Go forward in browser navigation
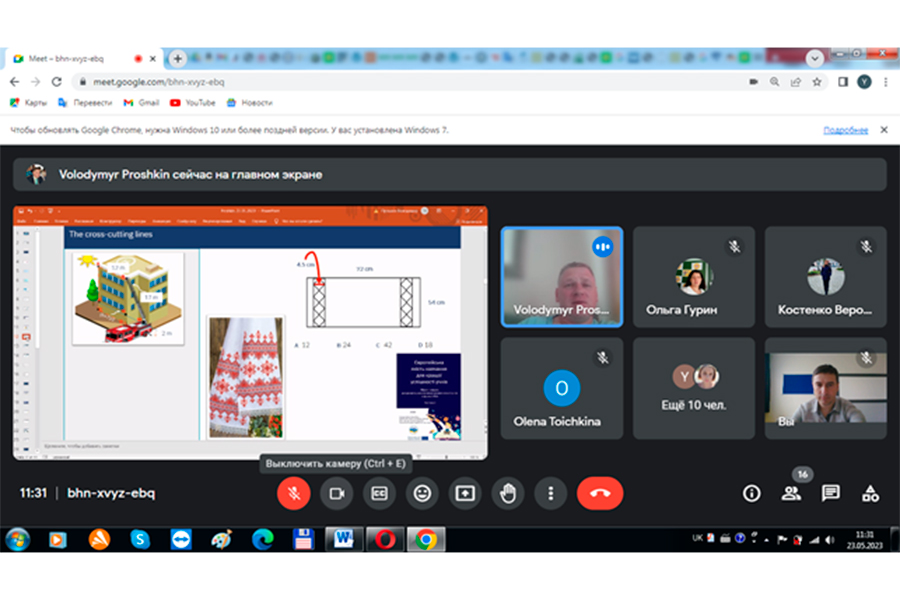This screenshot has height=600, width=900. [36, 82]
